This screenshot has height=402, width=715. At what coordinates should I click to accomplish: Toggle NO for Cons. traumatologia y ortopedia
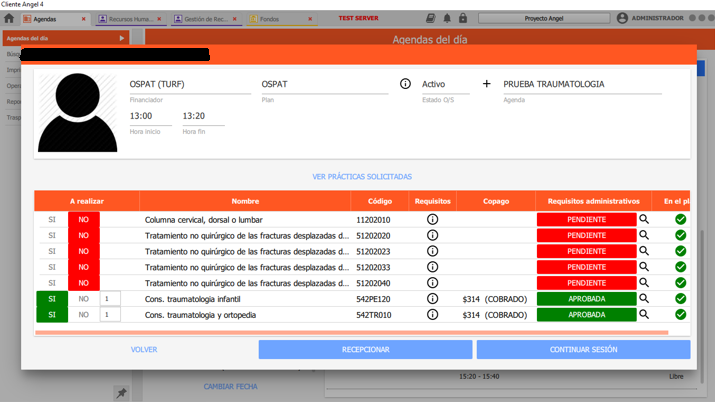(x=84, y=315)
